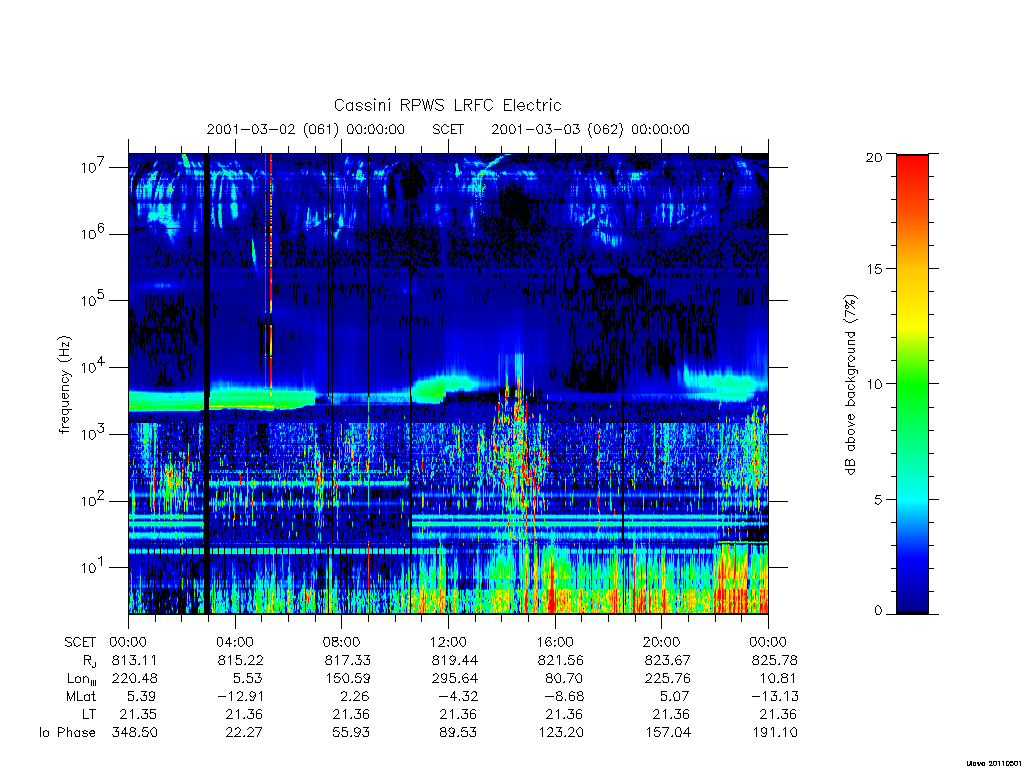Click Io Phase value '348.50'

click(135, 733)
